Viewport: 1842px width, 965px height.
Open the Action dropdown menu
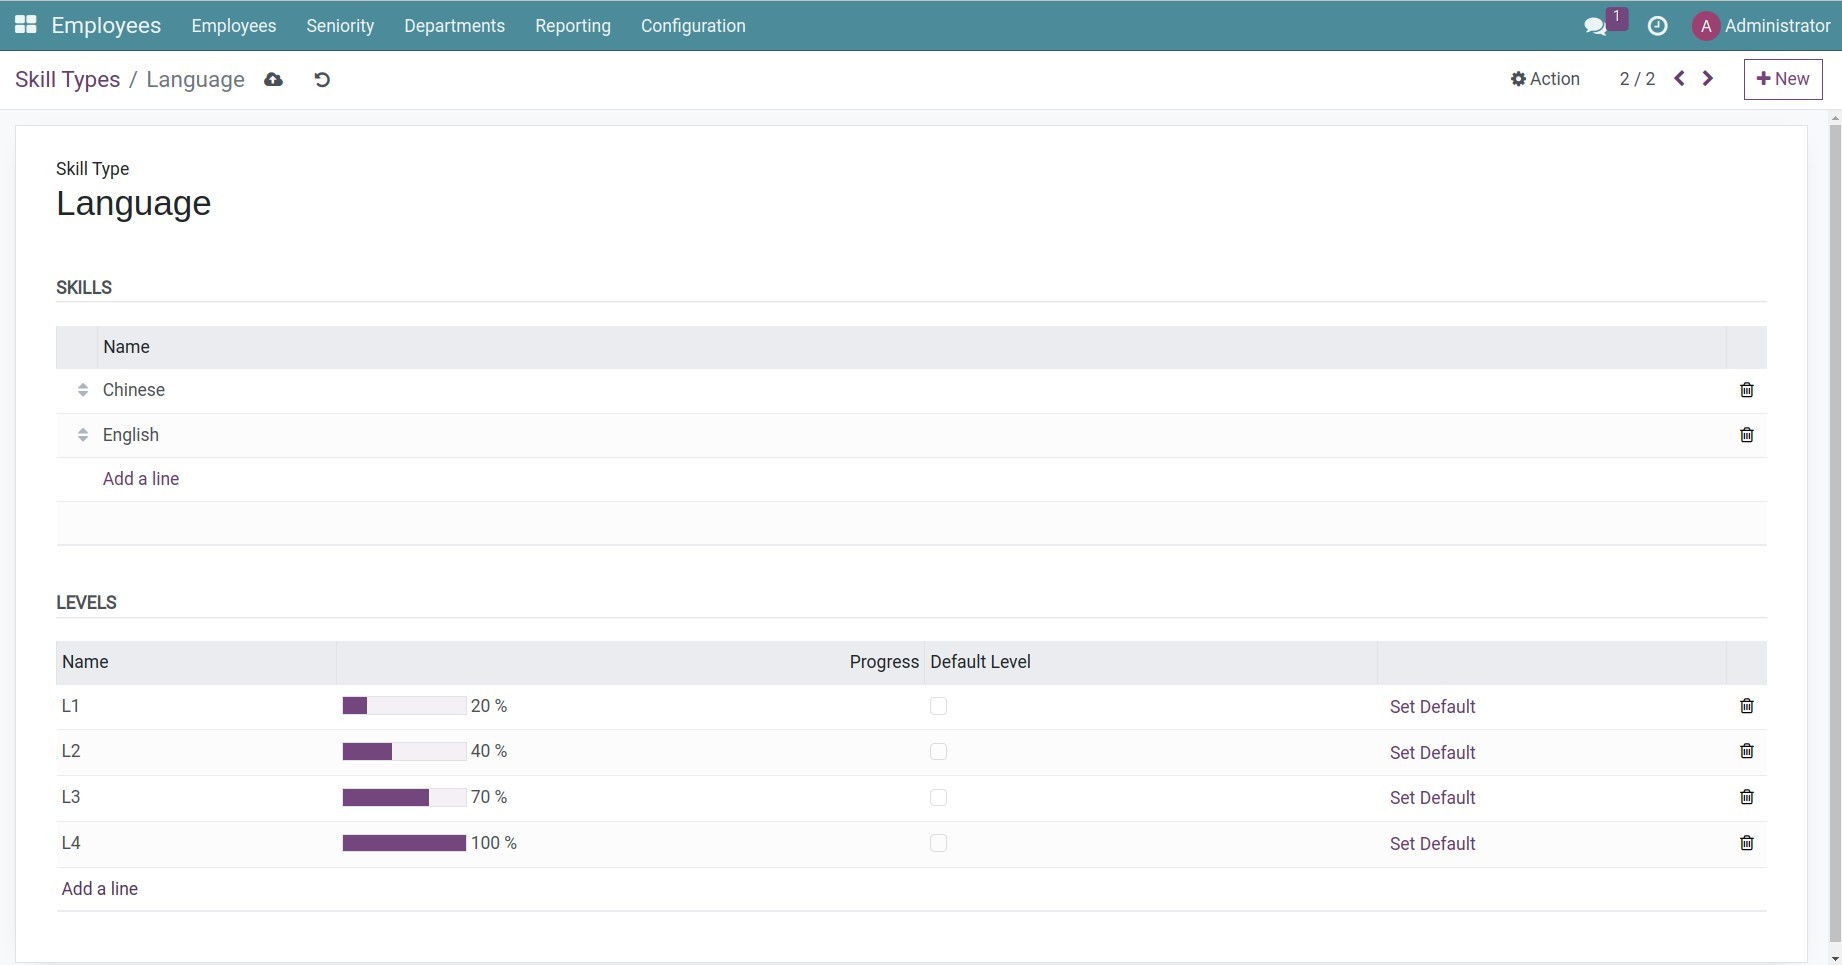1545,79
